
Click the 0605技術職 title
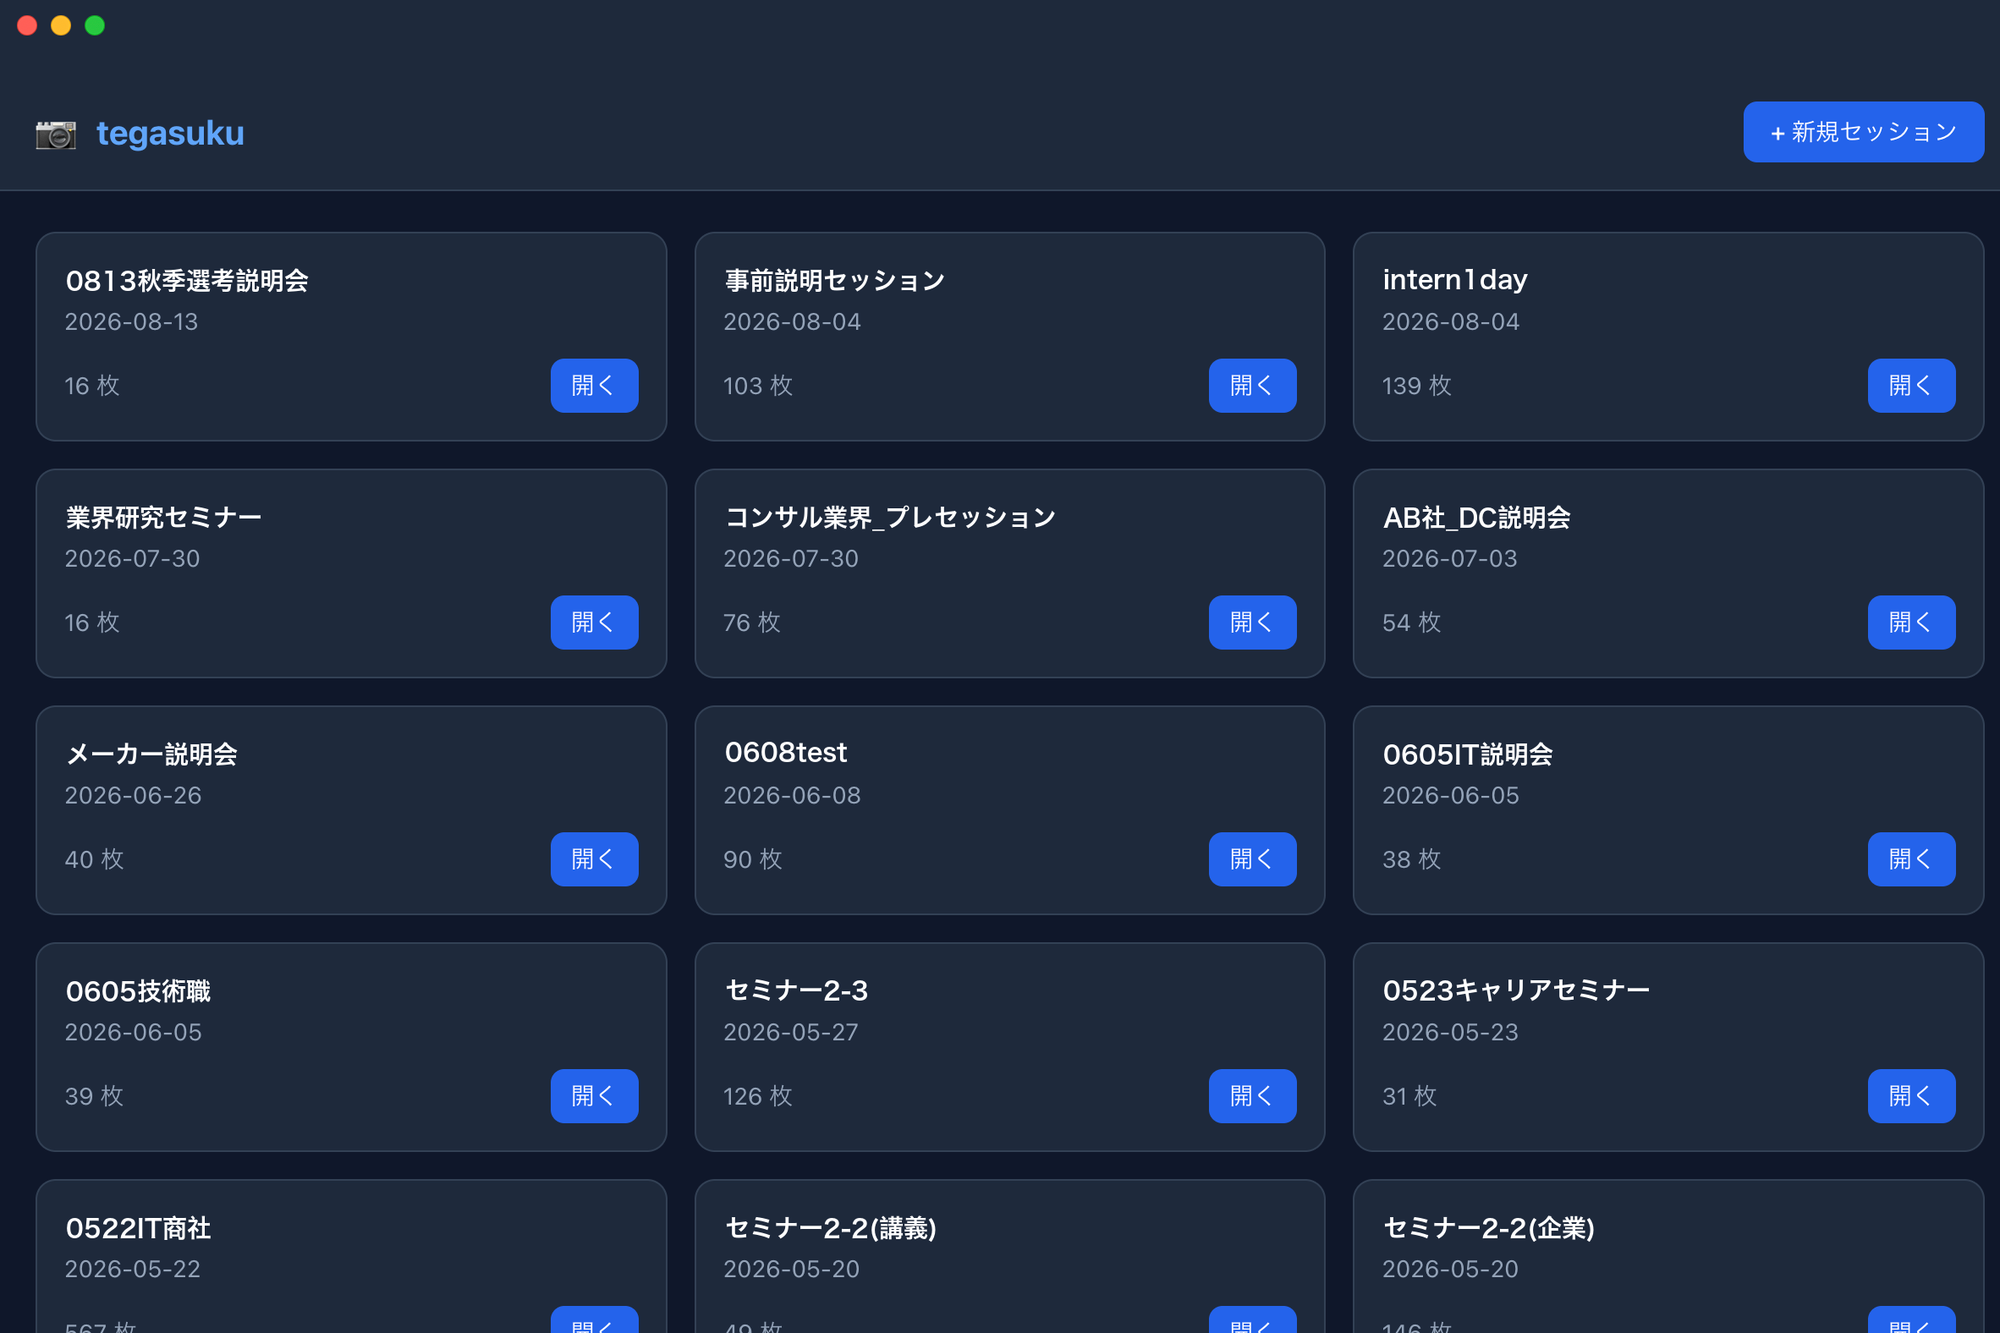[138, 992]
